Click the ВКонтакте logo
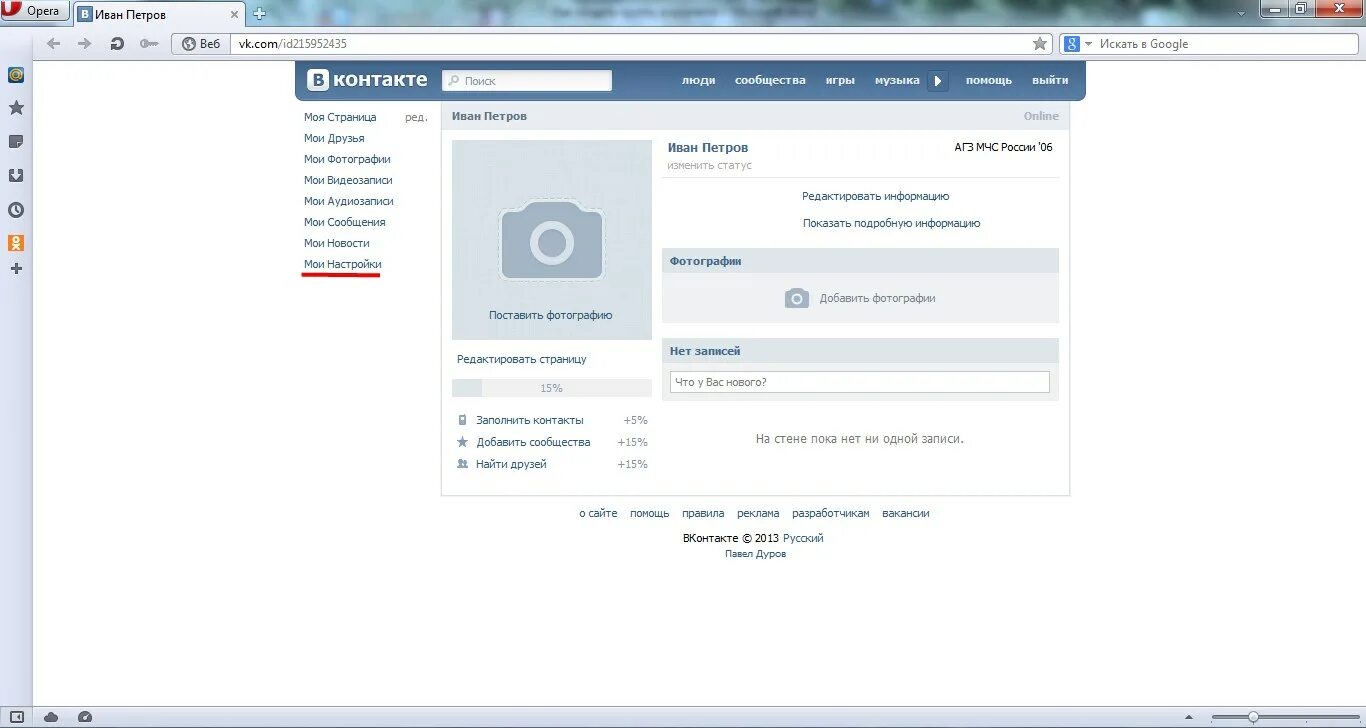This screenshot has height=728, width=1366. pos(367,80)
